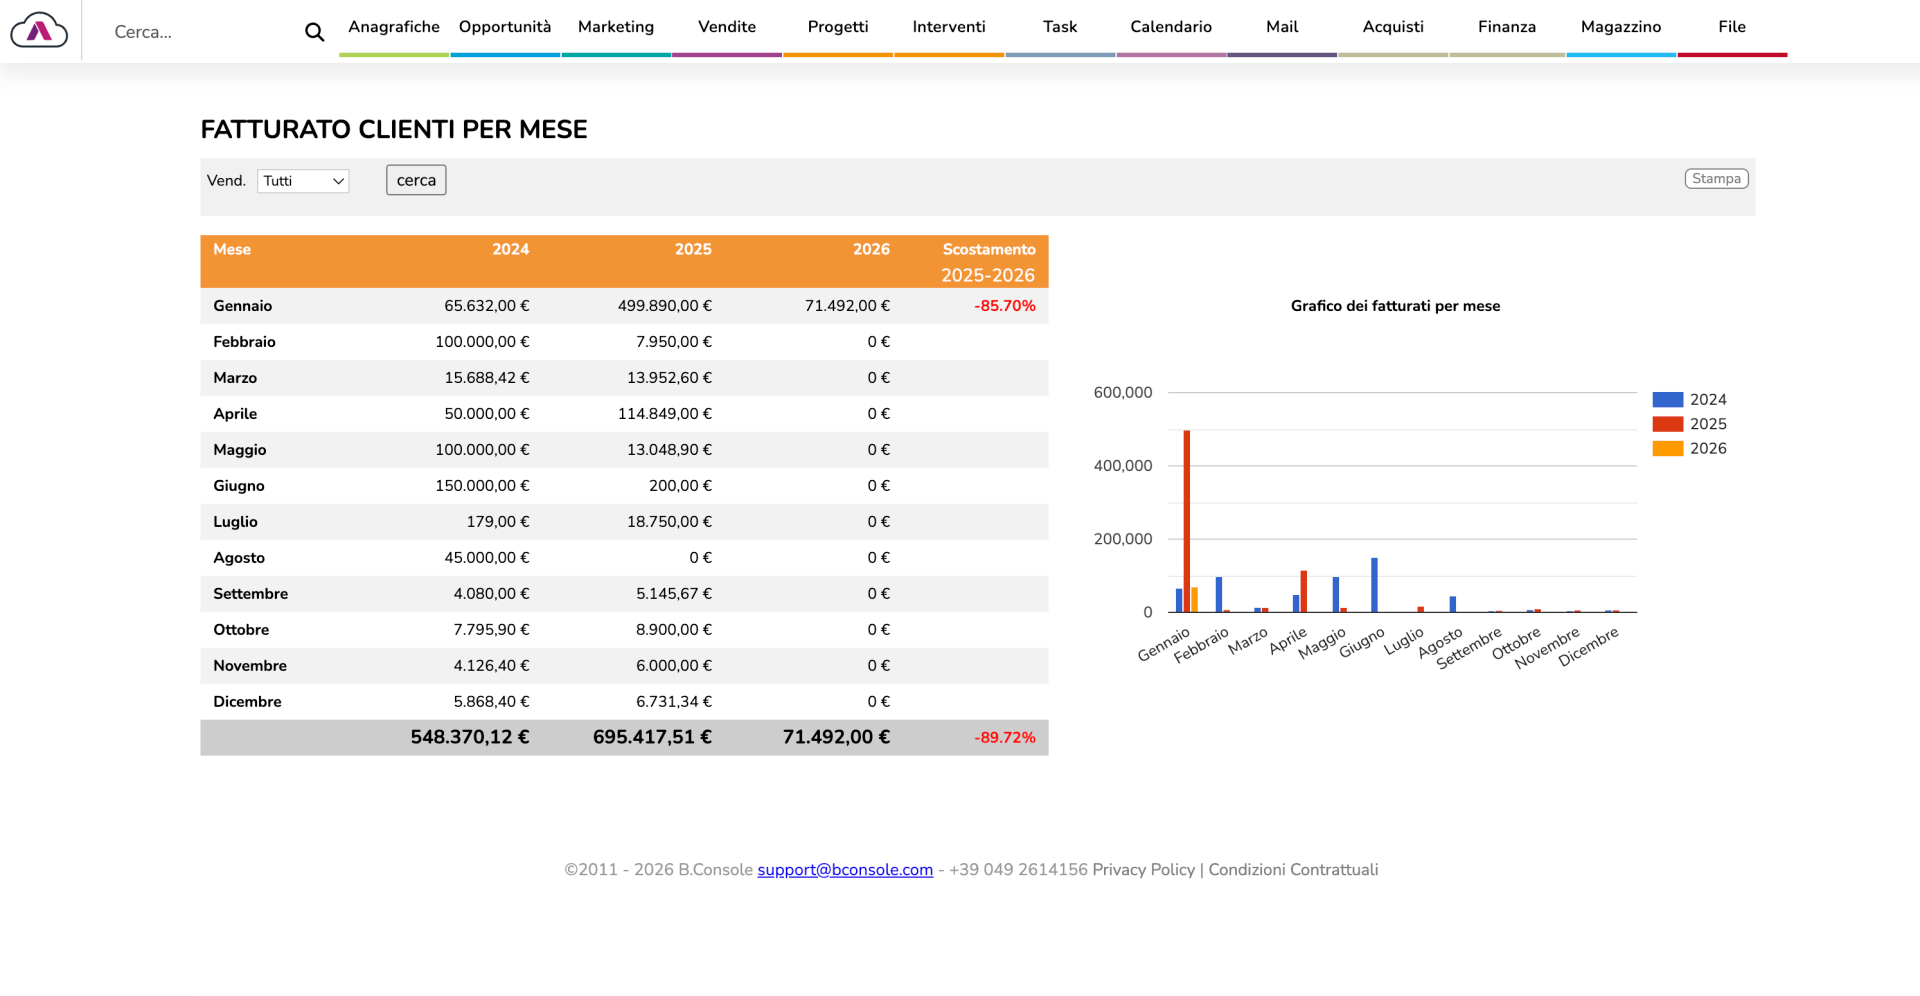Go to the Marketing menu

coord(616,27)
